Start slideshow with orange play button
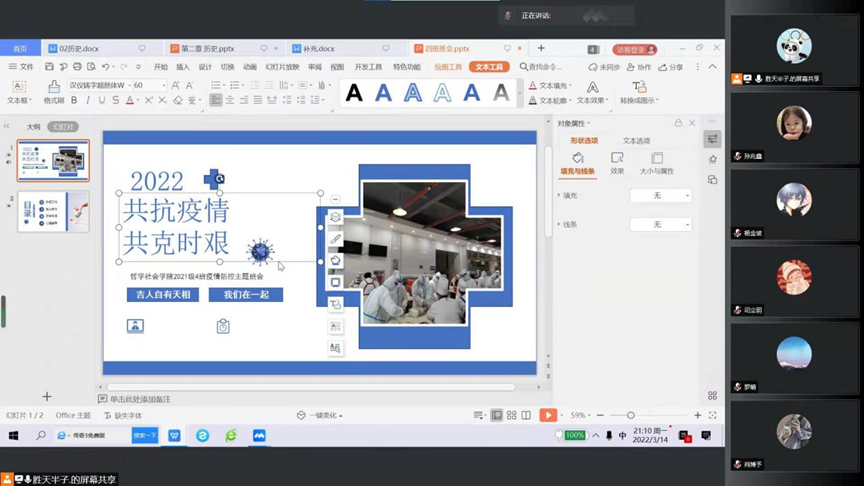This screenshot has width=864, height=486. (548, 415)
